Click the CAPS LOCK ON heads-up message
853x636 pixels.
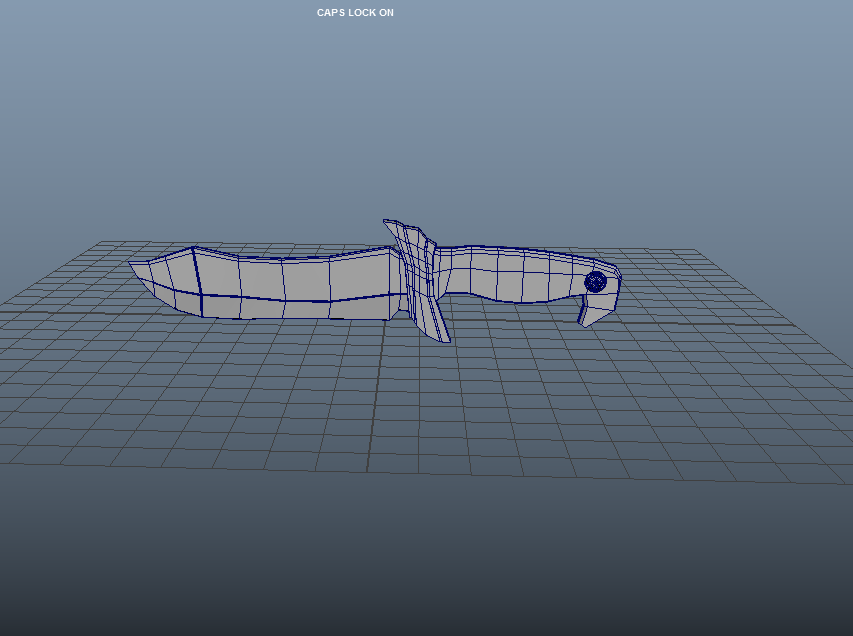355,13
